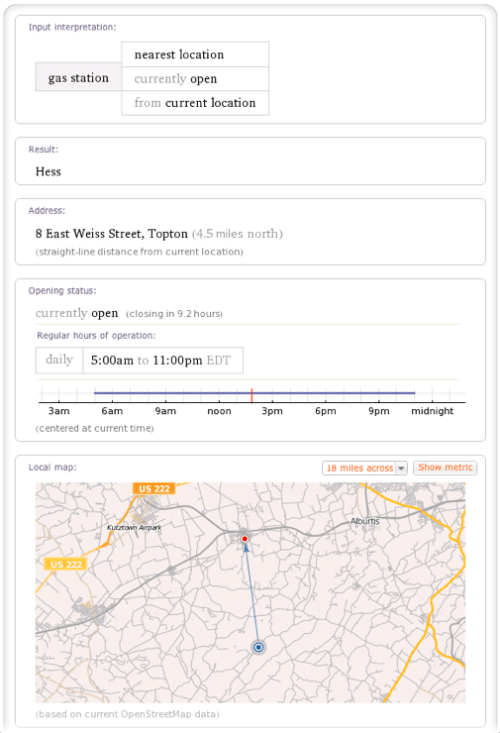This screenshot has height=733, width=500.
Task: Click the '6am' label on the timeline
Action: pos(112,411)
